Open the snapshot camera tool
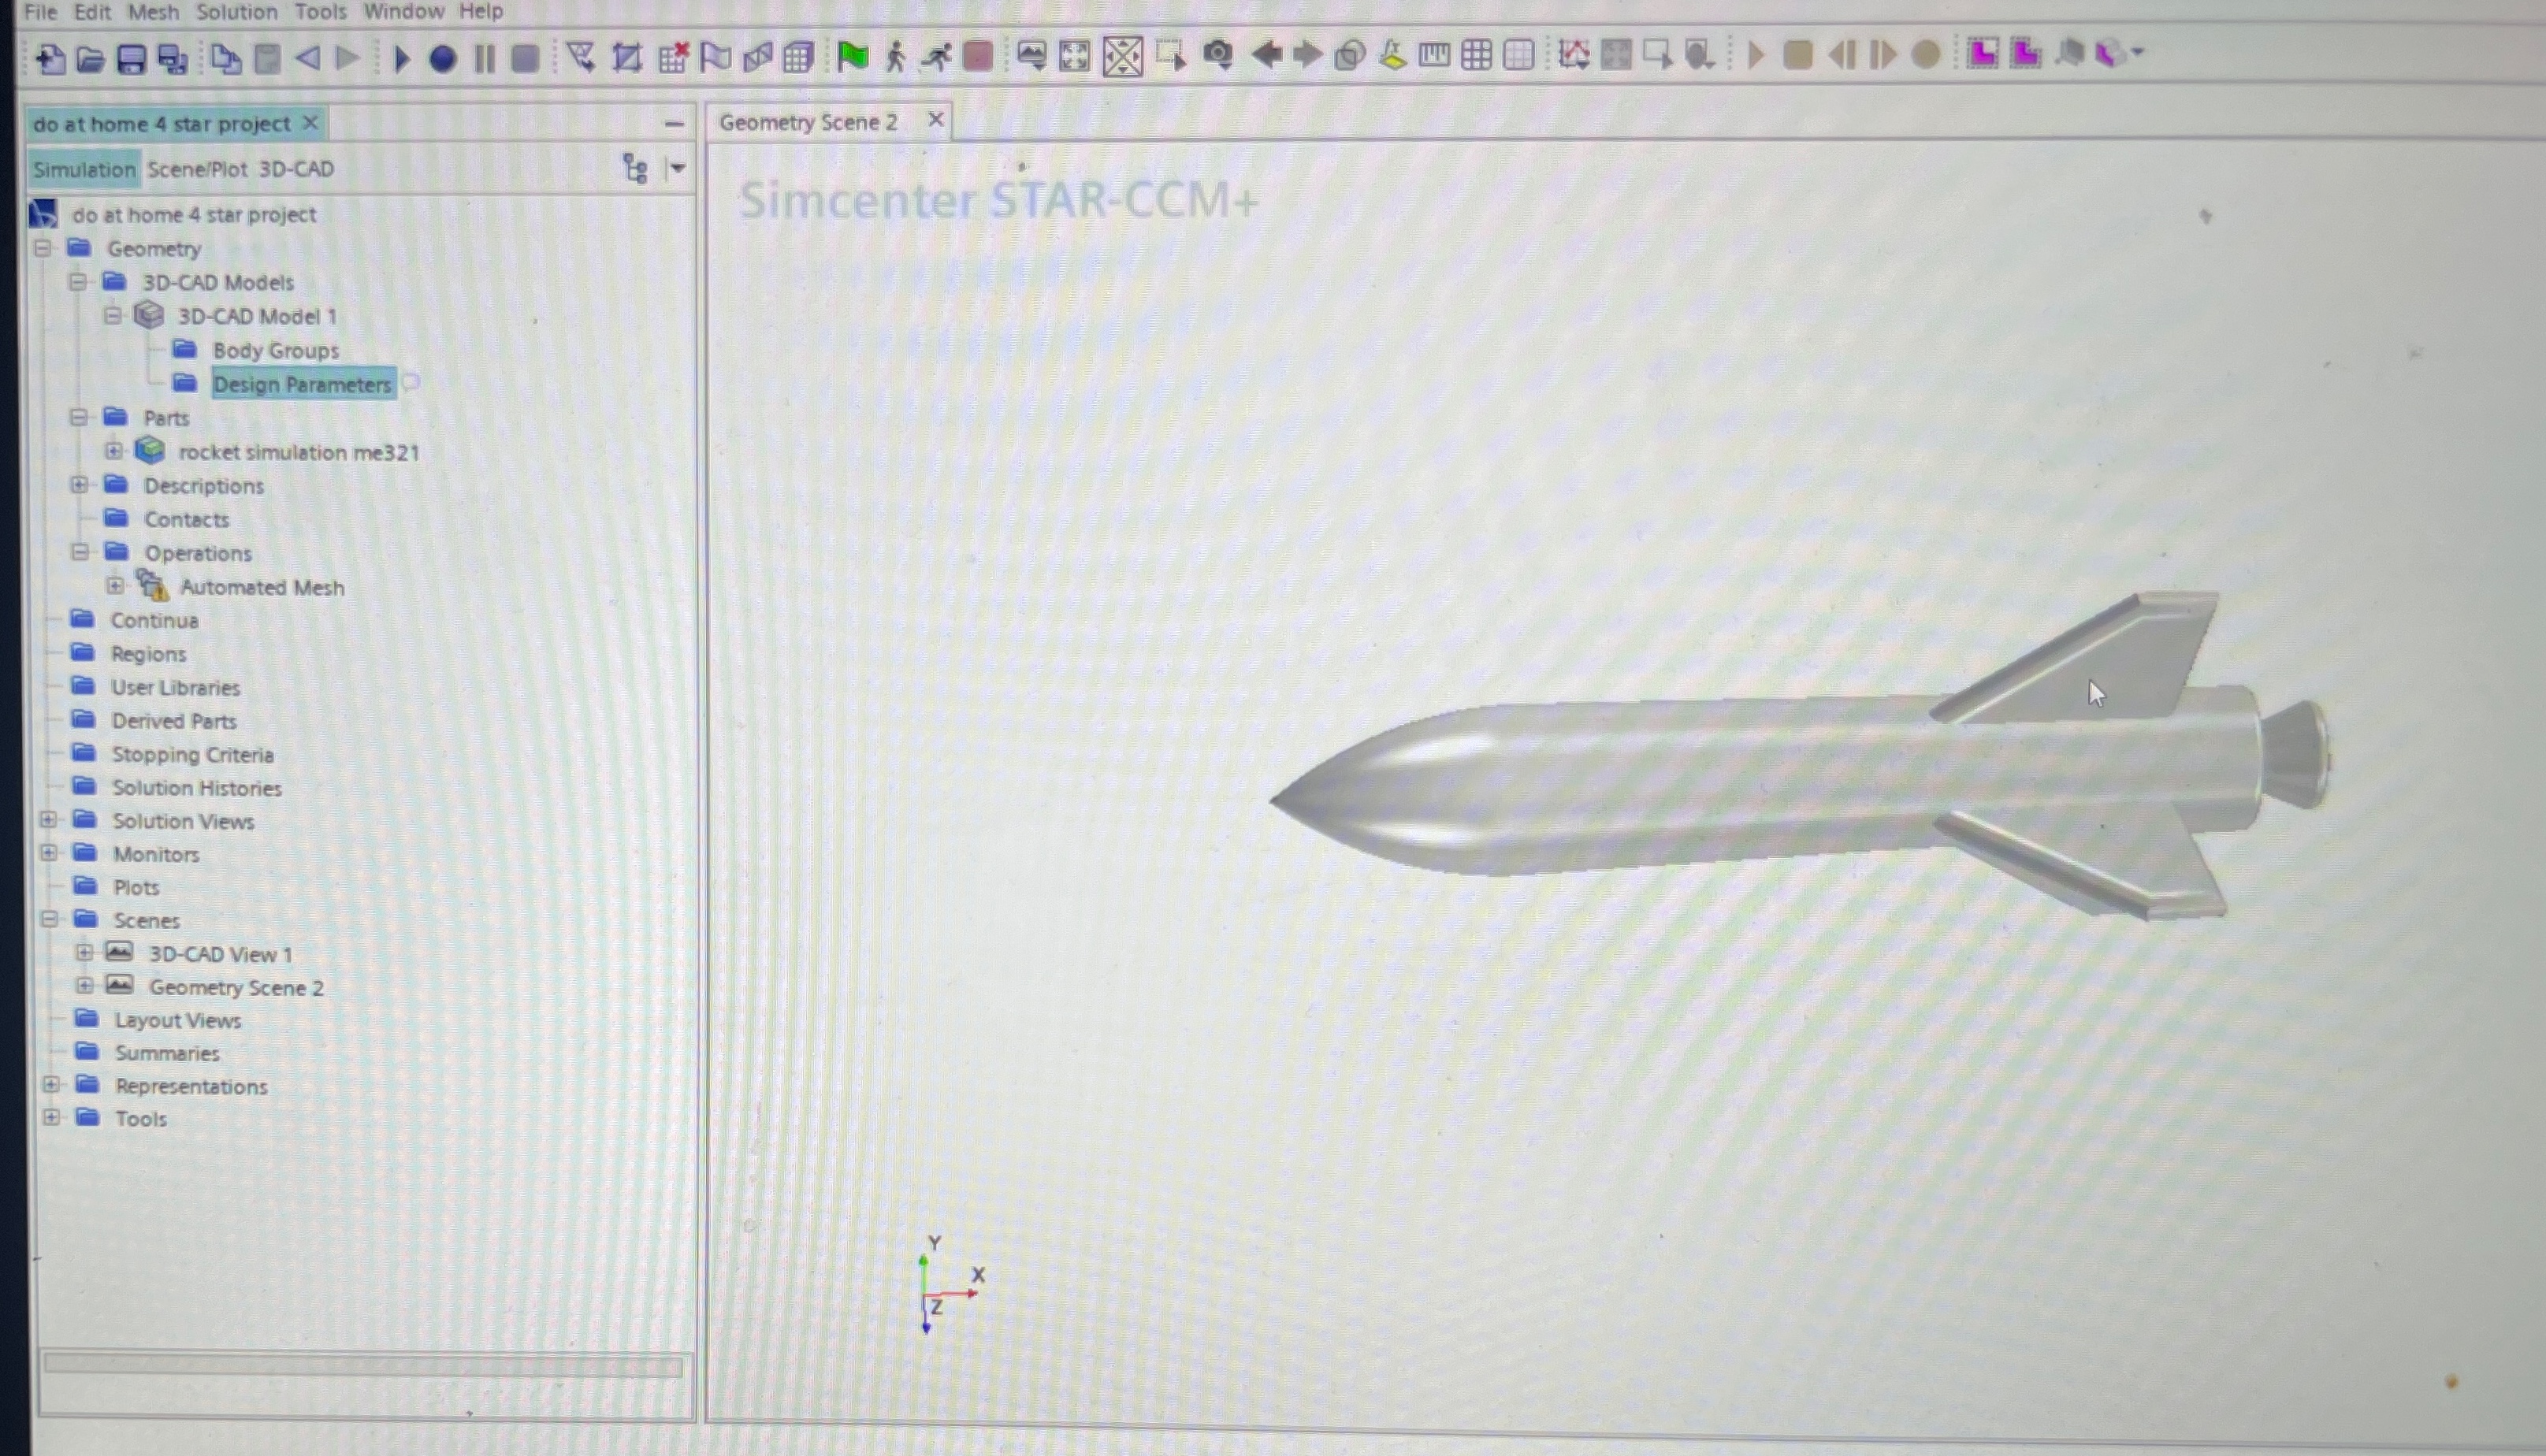The height and width of the screenshot is (1456, 2546). coord(1218,57)
